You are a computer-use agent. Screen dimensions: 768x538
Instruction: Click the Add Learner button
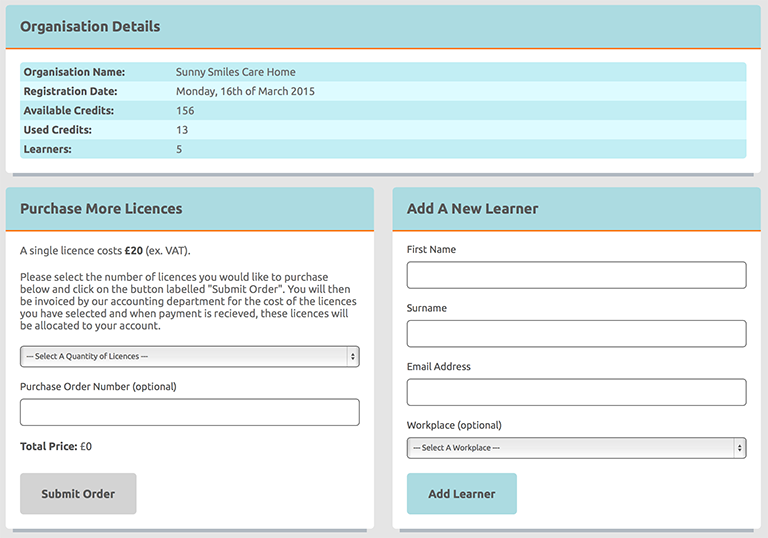[x=461, y=494]
